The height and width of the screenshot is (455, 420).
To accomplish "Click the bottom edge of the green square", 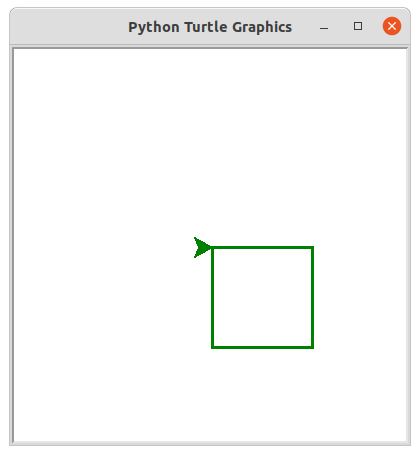I will (x=262, y=348).
